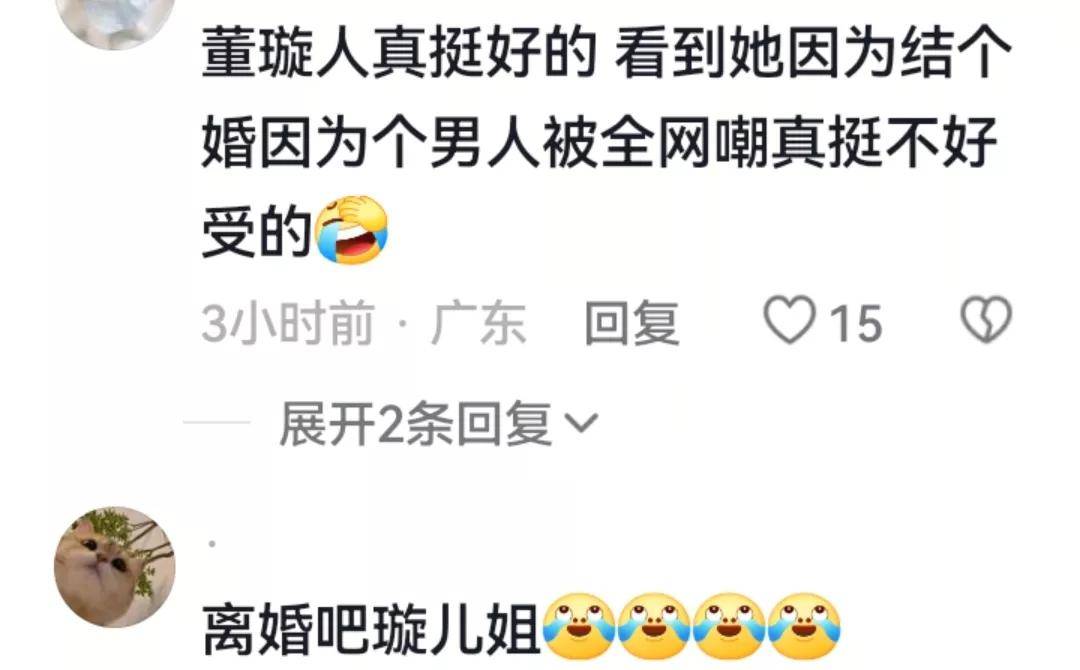Screen dimensions: 1080x670
Task: Open the username dot above 离婚吧璇儿姐
Action: click(212, 545)
